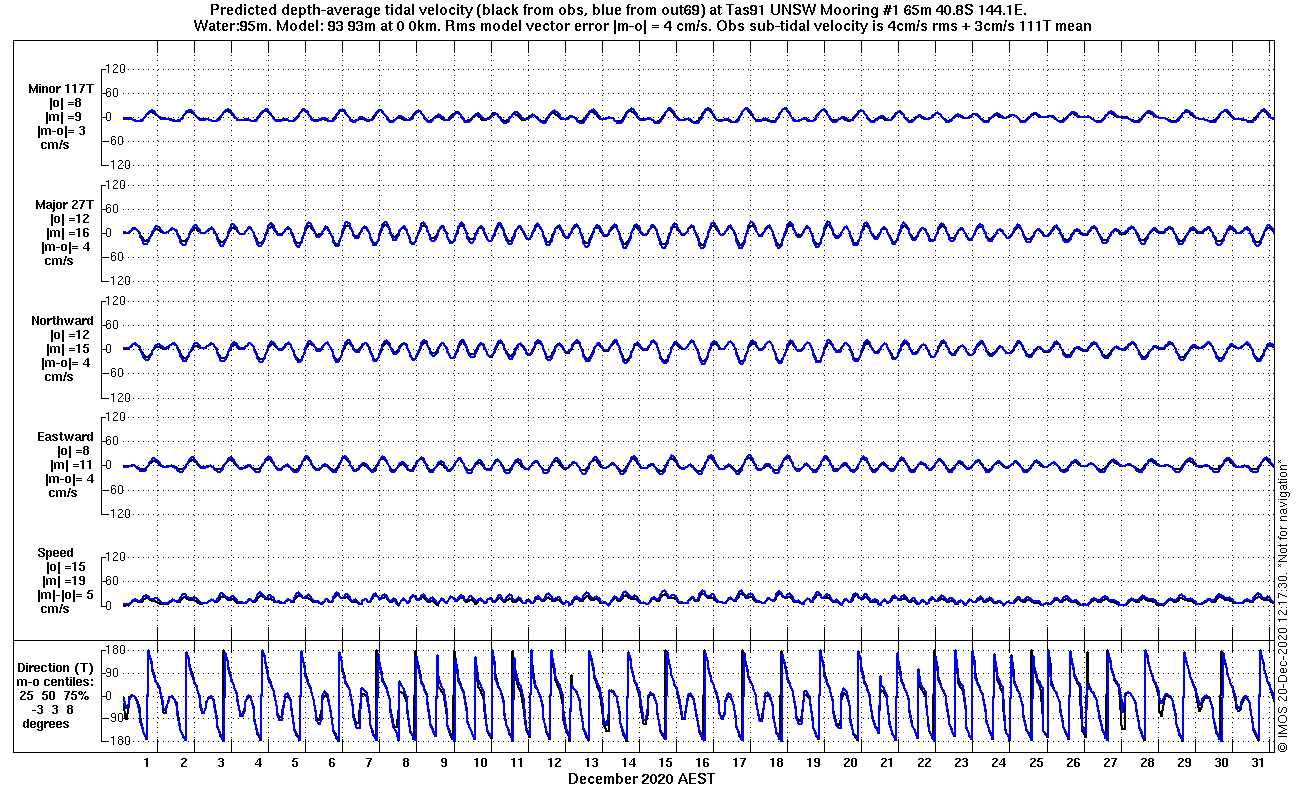Click the 'December 2020 AEST' axis title
The width and height of the screenshot is (1300, 800).
(641, 779)
